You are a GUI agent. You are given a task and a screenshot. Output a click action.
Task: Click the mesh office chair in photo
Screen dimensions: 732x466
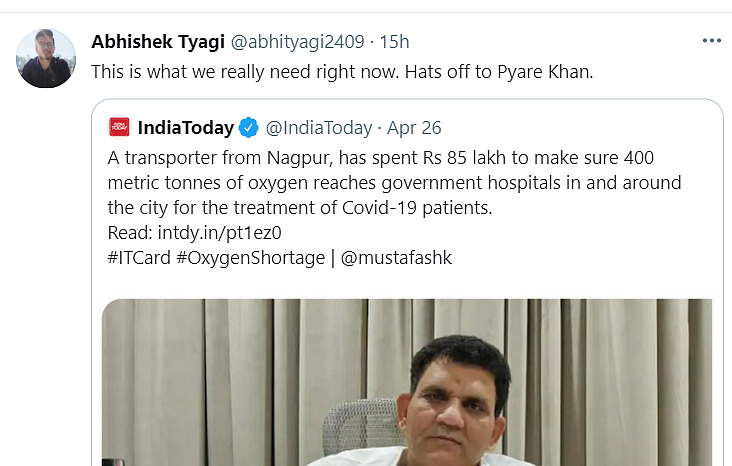tap(362, 423)
